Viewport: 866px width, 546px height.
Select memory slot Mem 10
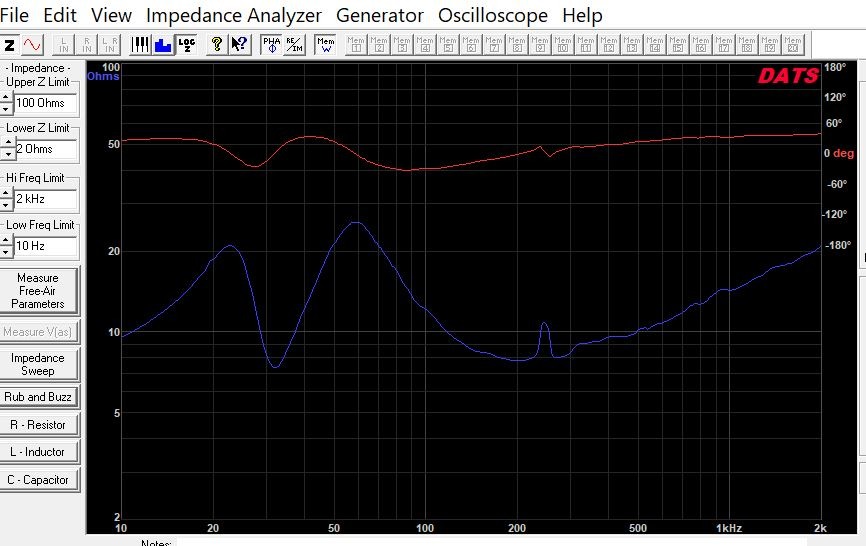click(x=563, y=45)
